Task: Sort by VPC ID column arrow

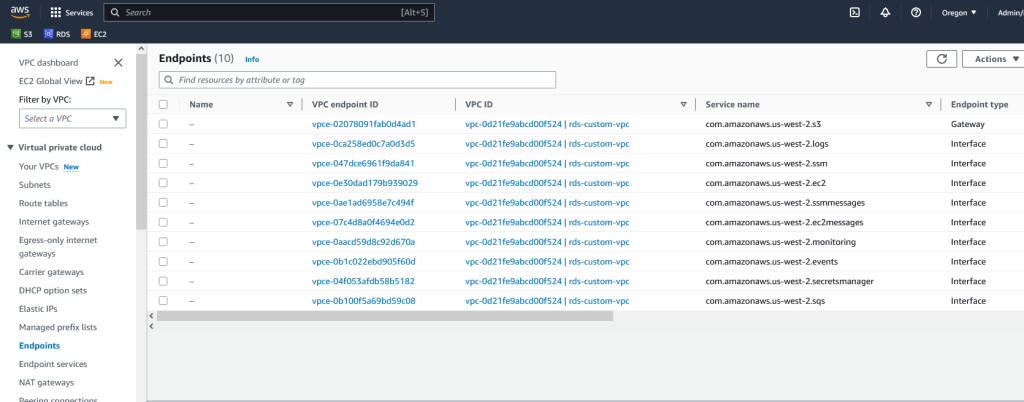Action: click(684, 104)
